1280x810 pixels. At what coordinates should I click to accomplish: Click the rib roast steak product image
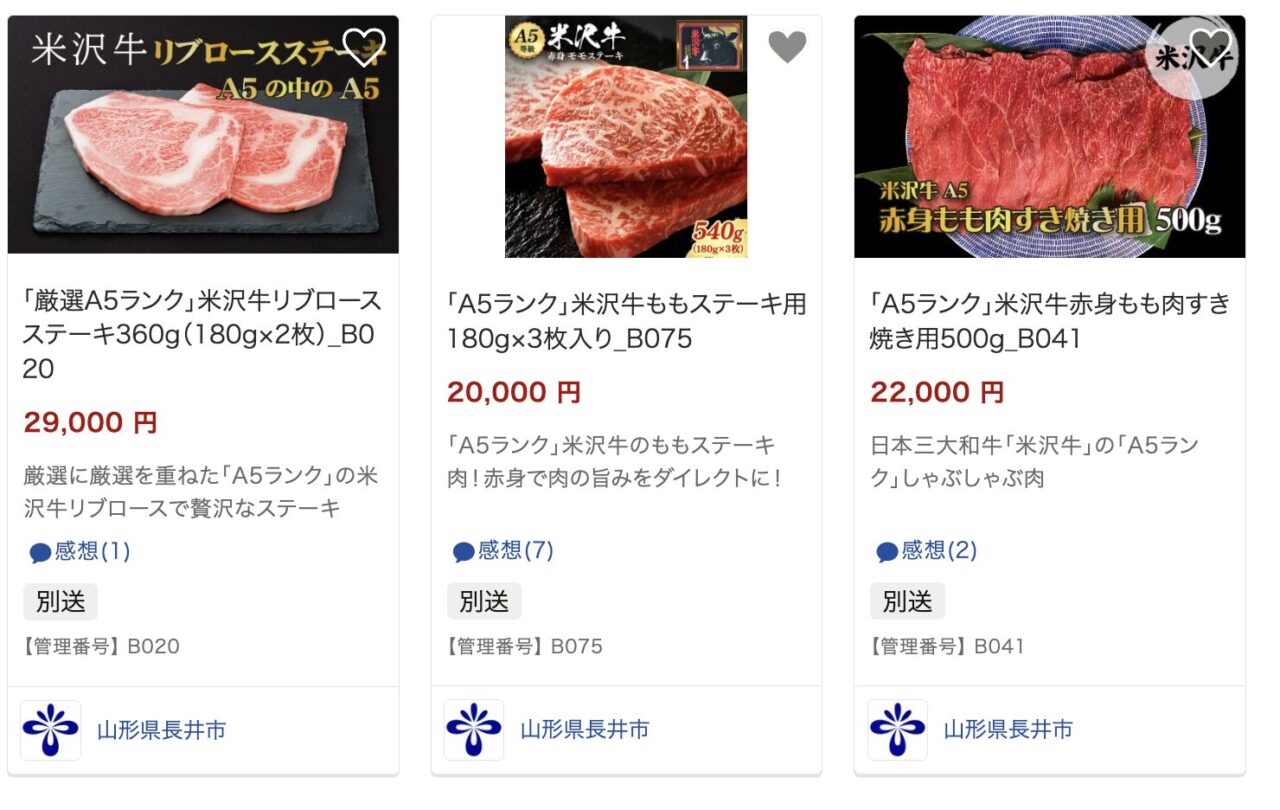click(x=203, y=135)
